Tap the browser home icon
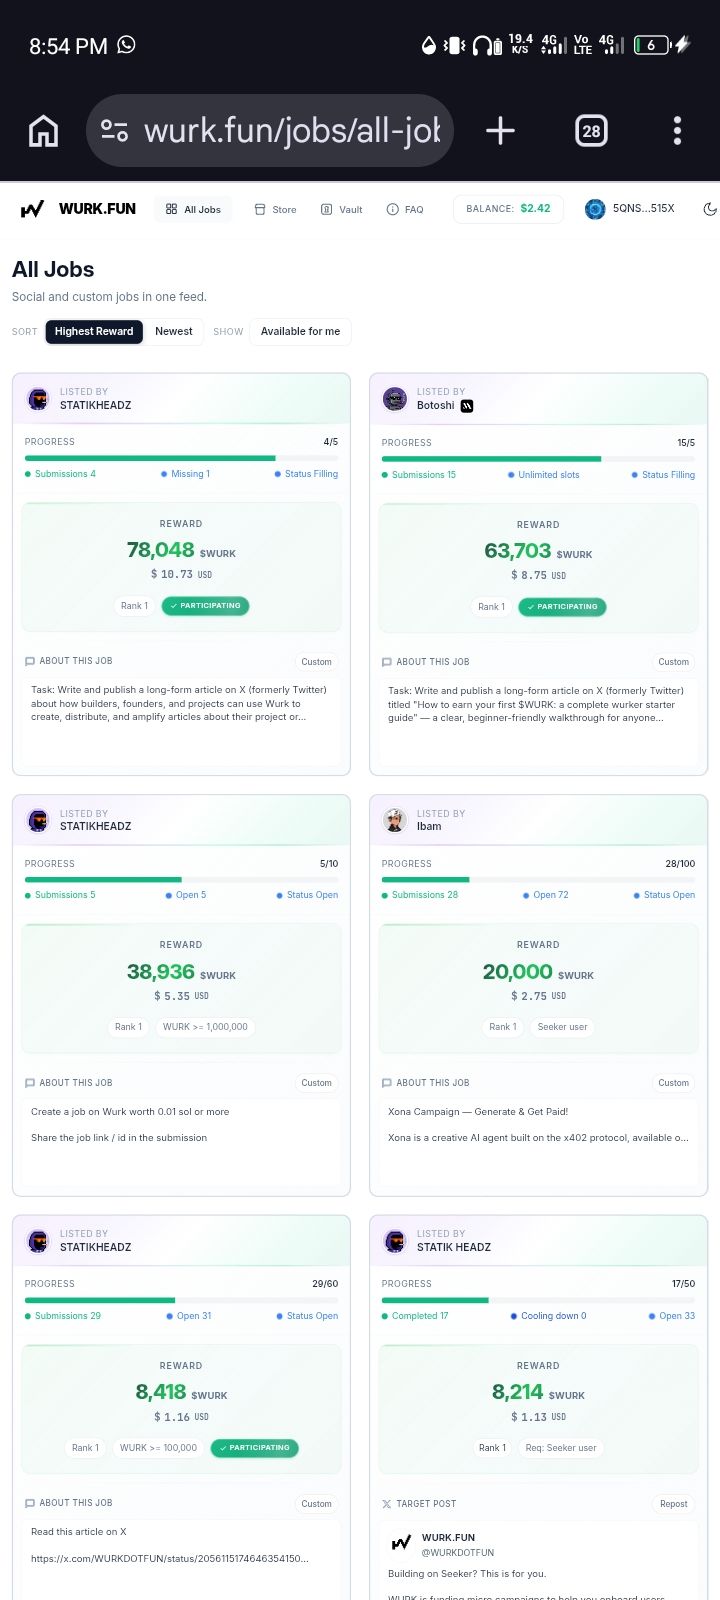The width and height of the screenshot is (720, 1600). (x=43, y=131)
